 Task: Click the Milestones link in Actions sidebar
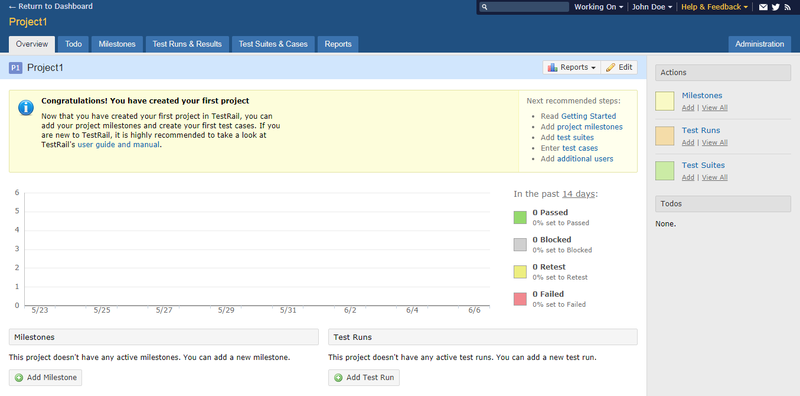(x=702, y=95)
